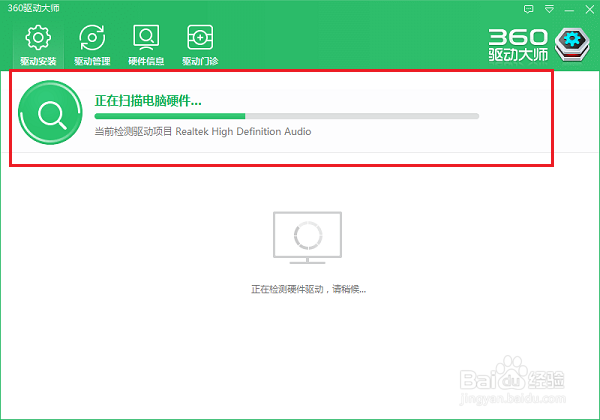The height and width of the screenshot is (420, 600).
Task: Open the 驱动安装 tab
Action: (38, 45)
